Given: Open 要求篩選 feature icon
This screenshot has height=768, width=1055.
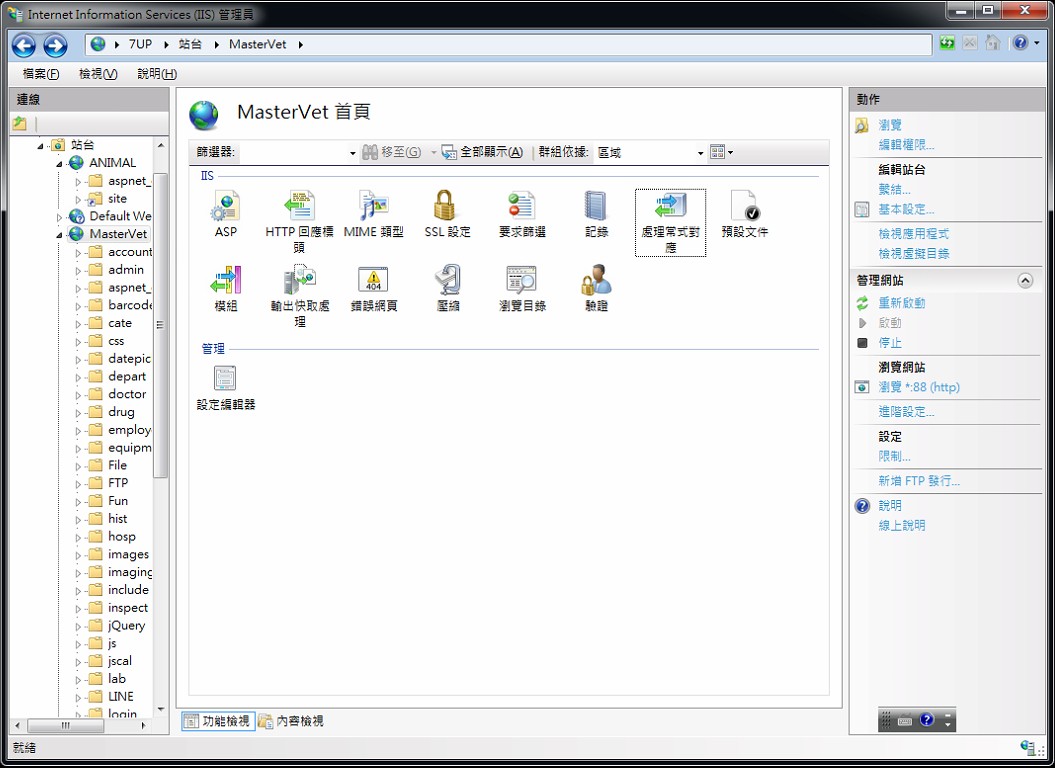Looking at the screenshot, I should click(x=522, y=214).
